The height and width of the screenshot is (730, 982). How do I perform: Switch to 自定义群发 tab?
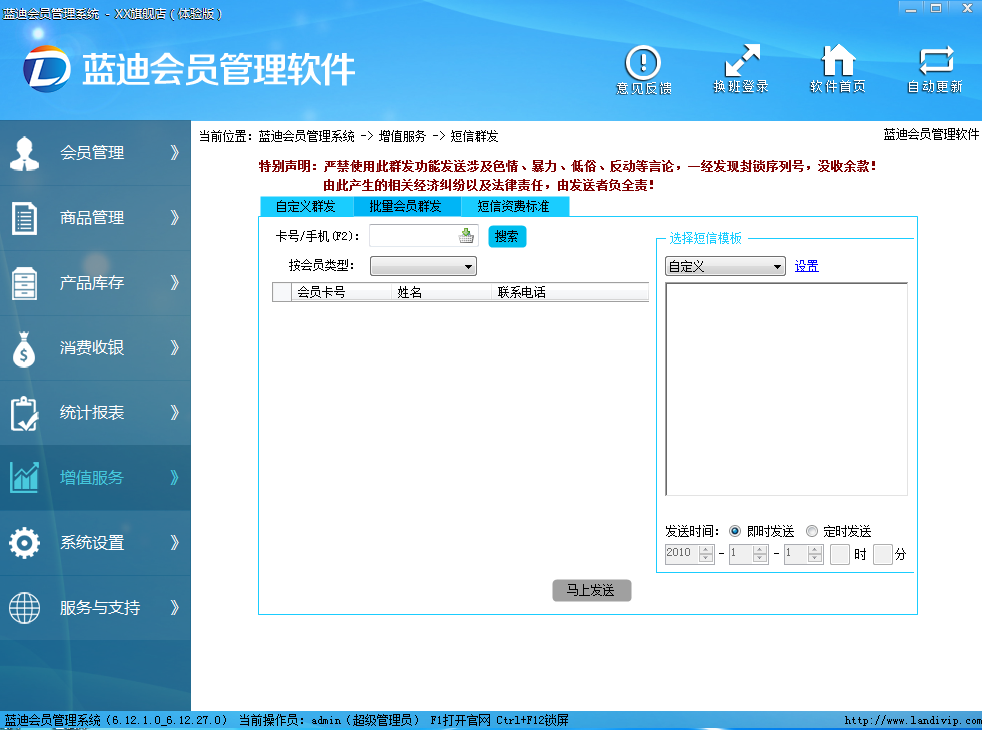(306, 206)
